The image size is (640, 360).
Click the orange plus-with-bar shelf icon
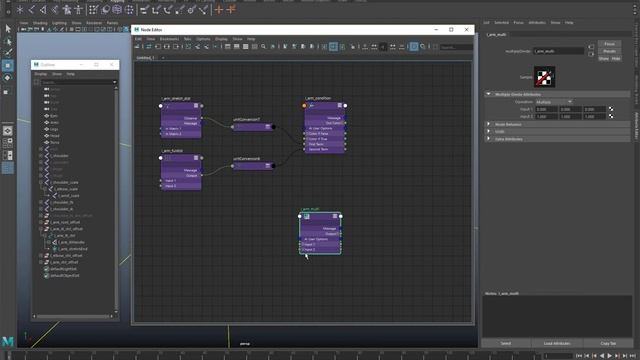[231, 10]
